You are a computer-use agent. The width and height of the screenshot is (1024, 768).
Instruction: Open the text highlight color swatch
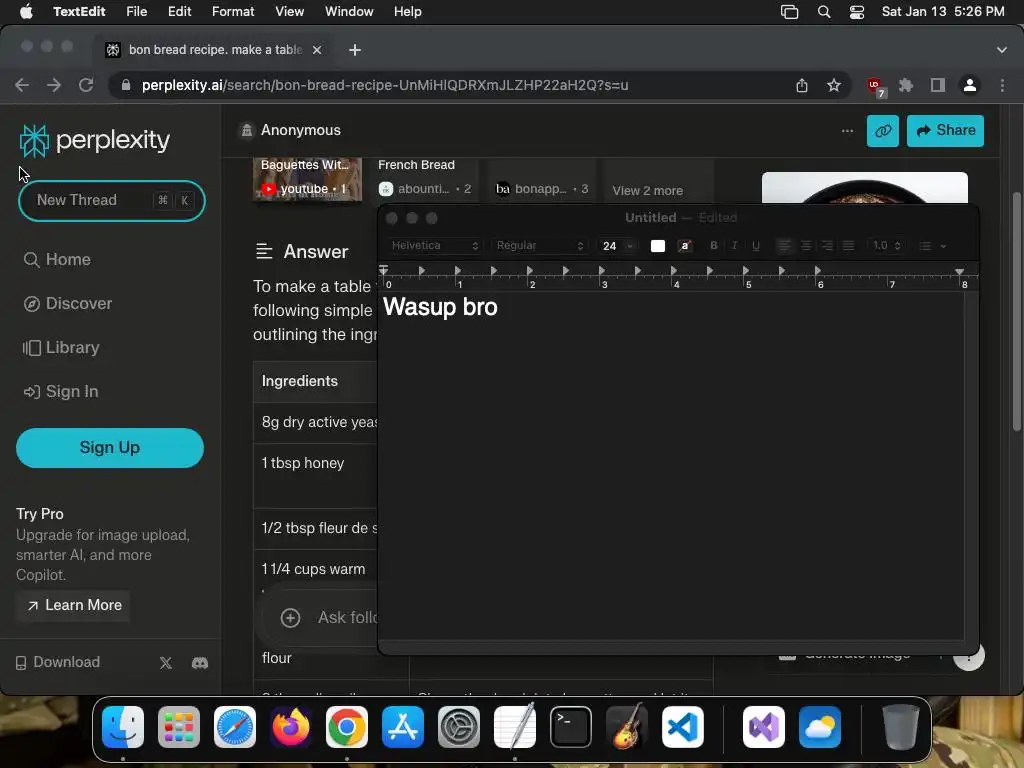point(684,246)
